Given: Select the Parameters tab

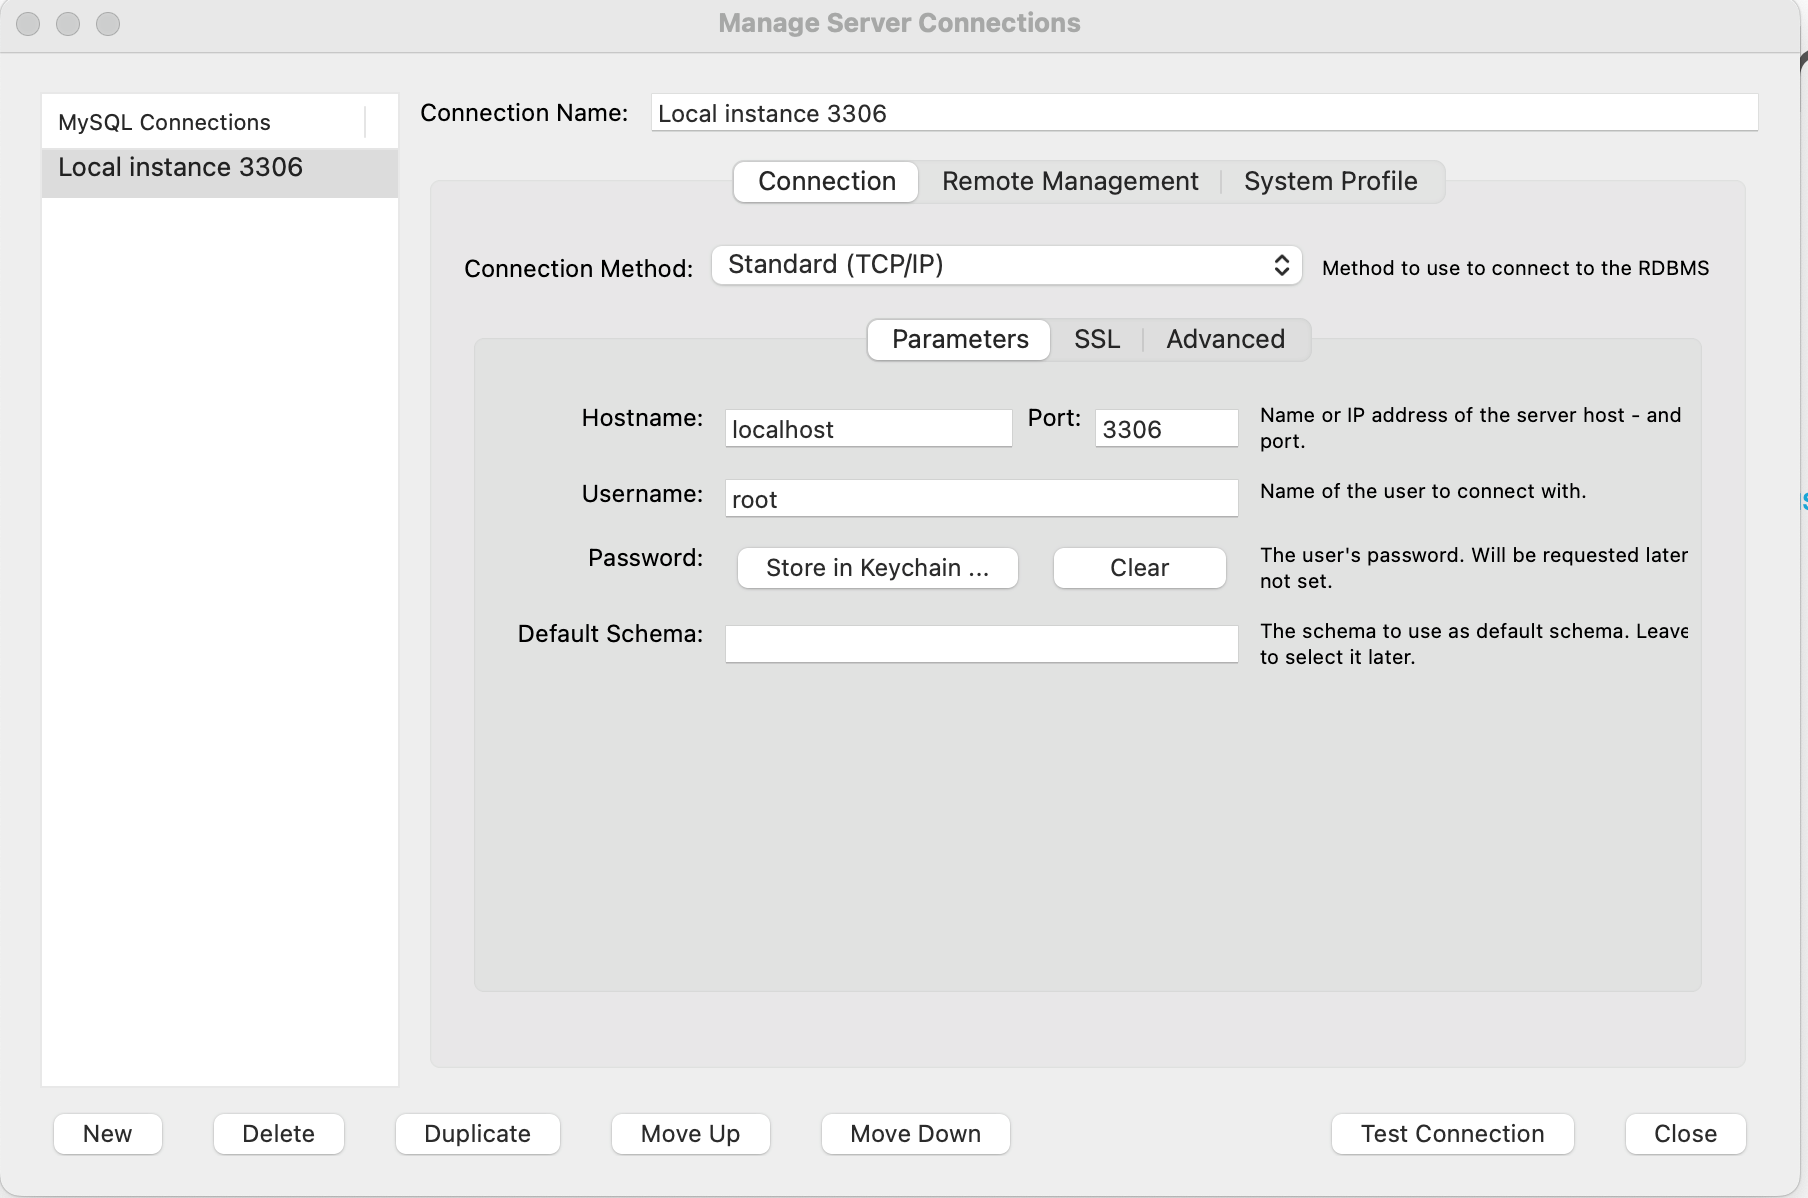Looking at the screenshot, I should tap(959, 340).
